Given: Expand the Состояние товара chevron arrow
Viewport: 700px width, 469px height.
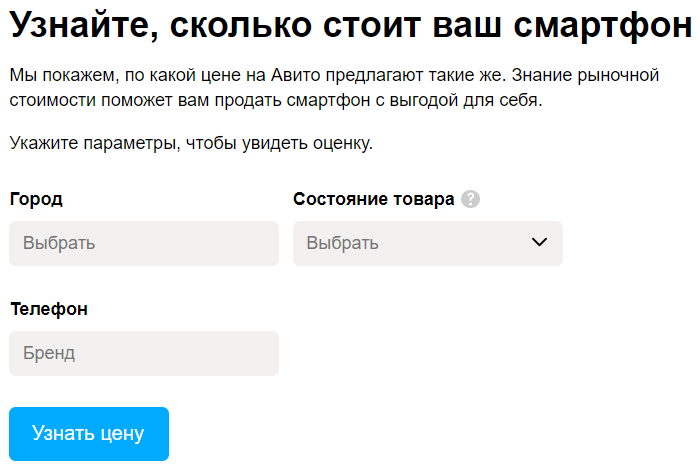Looking at the screenshot, I should (539, 242).
